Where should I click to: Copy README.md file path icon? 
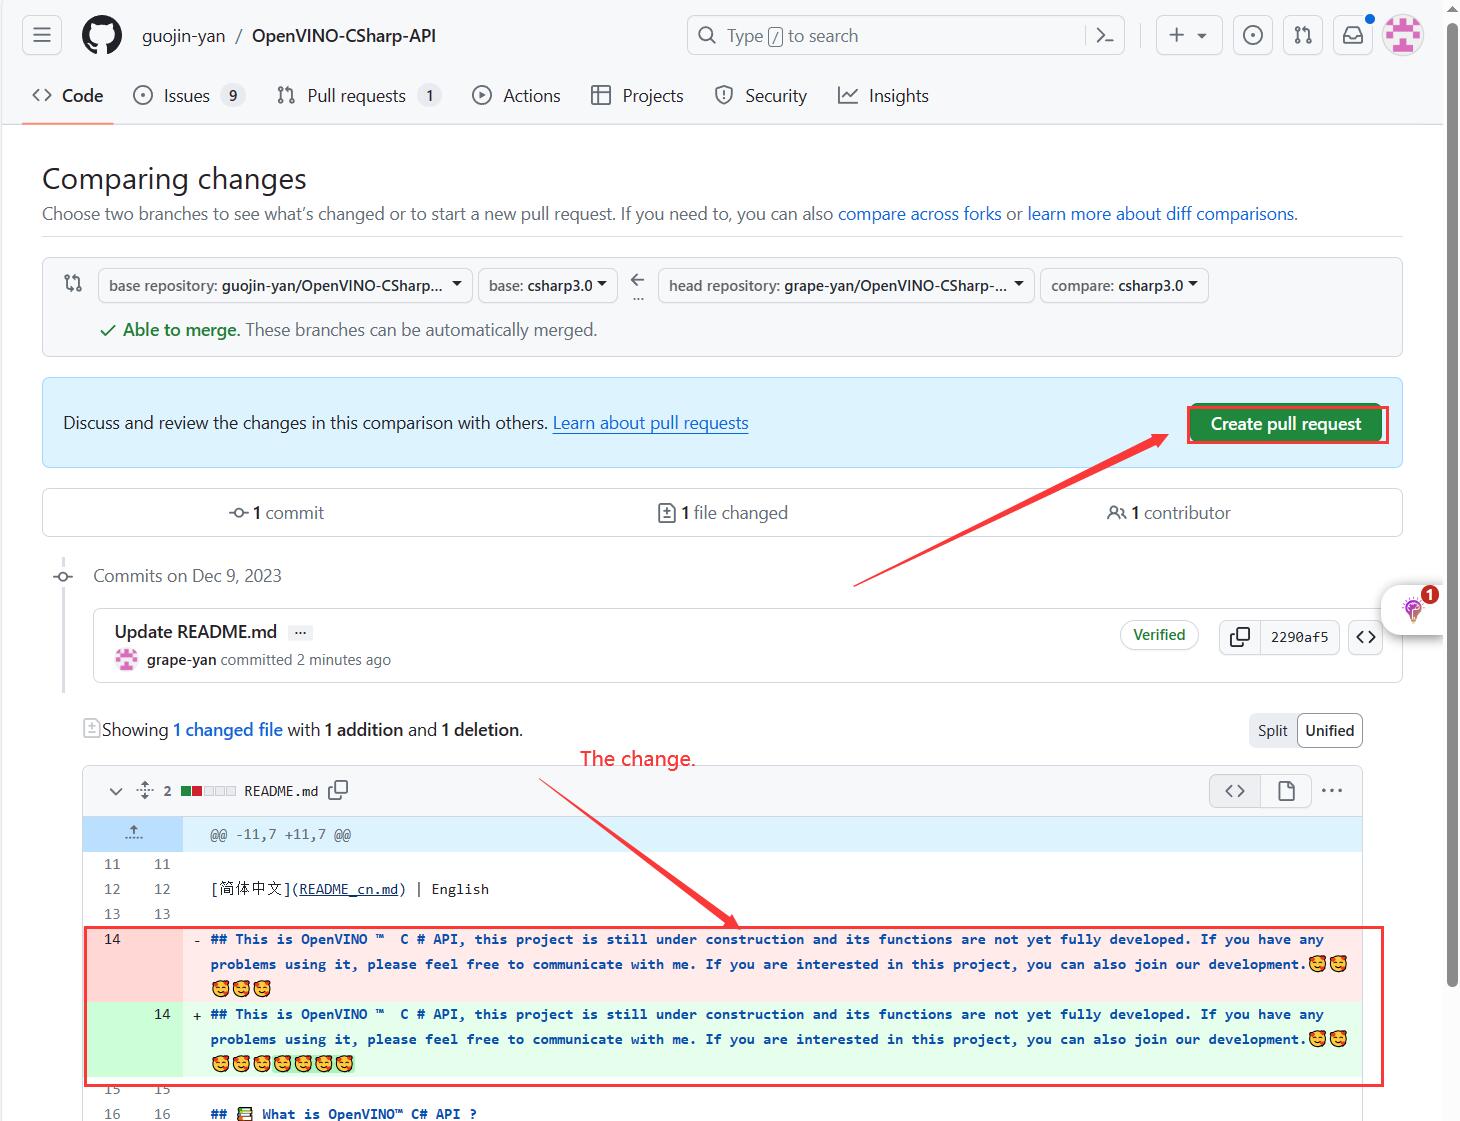point(338,790)
